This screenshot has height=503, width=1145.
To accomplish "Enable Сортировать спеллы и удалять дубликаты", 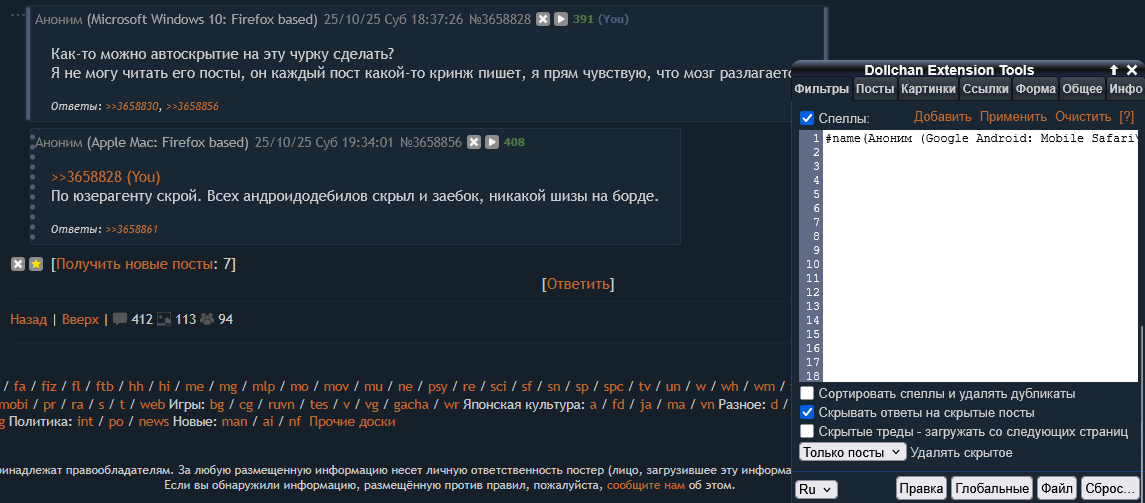I will point(807,393).
